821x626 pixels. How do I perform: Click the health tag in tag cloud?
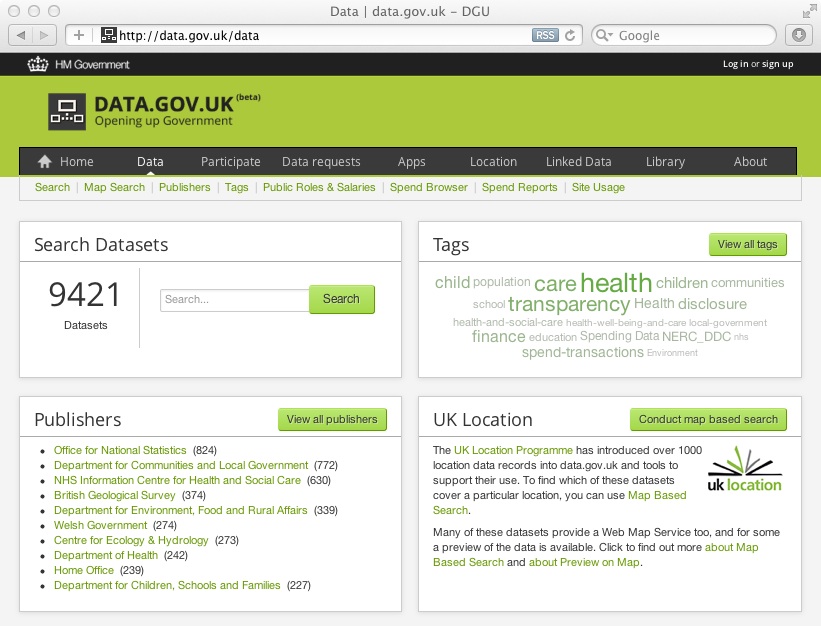coord(616,283)
